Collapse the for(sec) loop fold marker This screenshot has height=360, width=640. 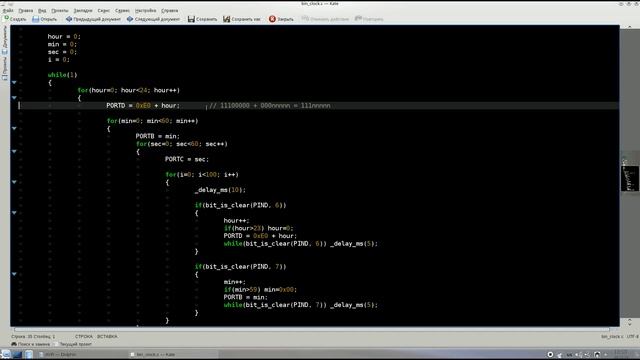point(14,151)
